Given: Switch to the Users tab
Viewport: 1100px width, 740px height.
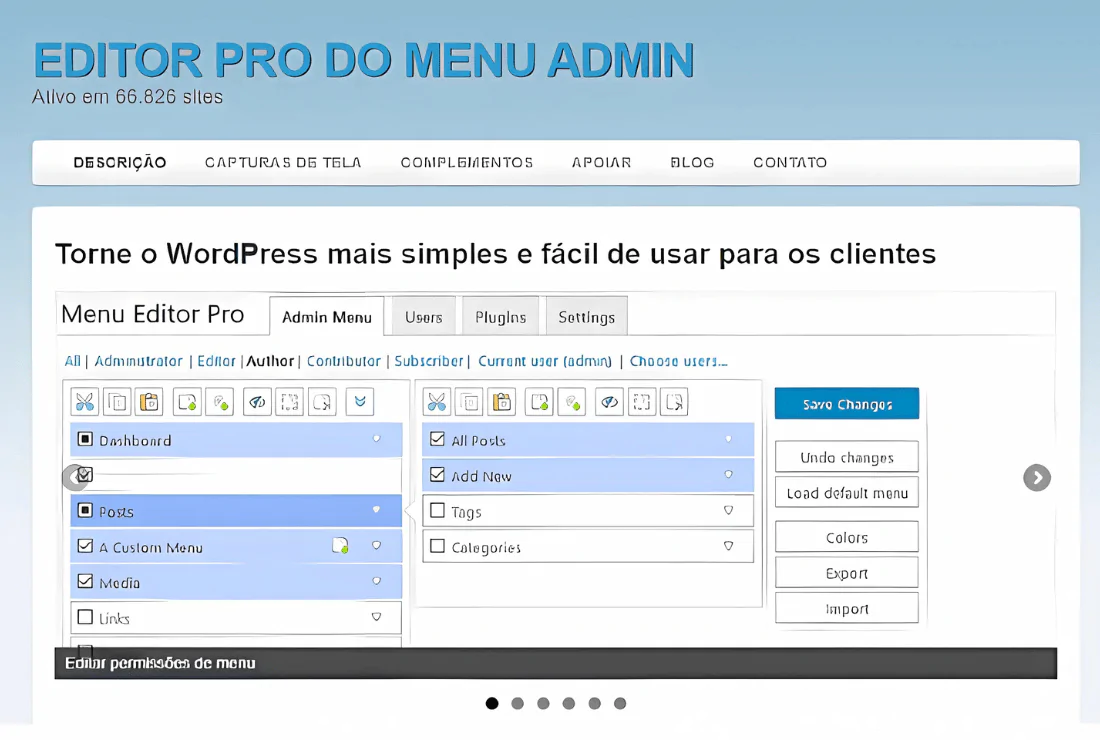Looking at the screenshot, I should click(x=424, y=317).
